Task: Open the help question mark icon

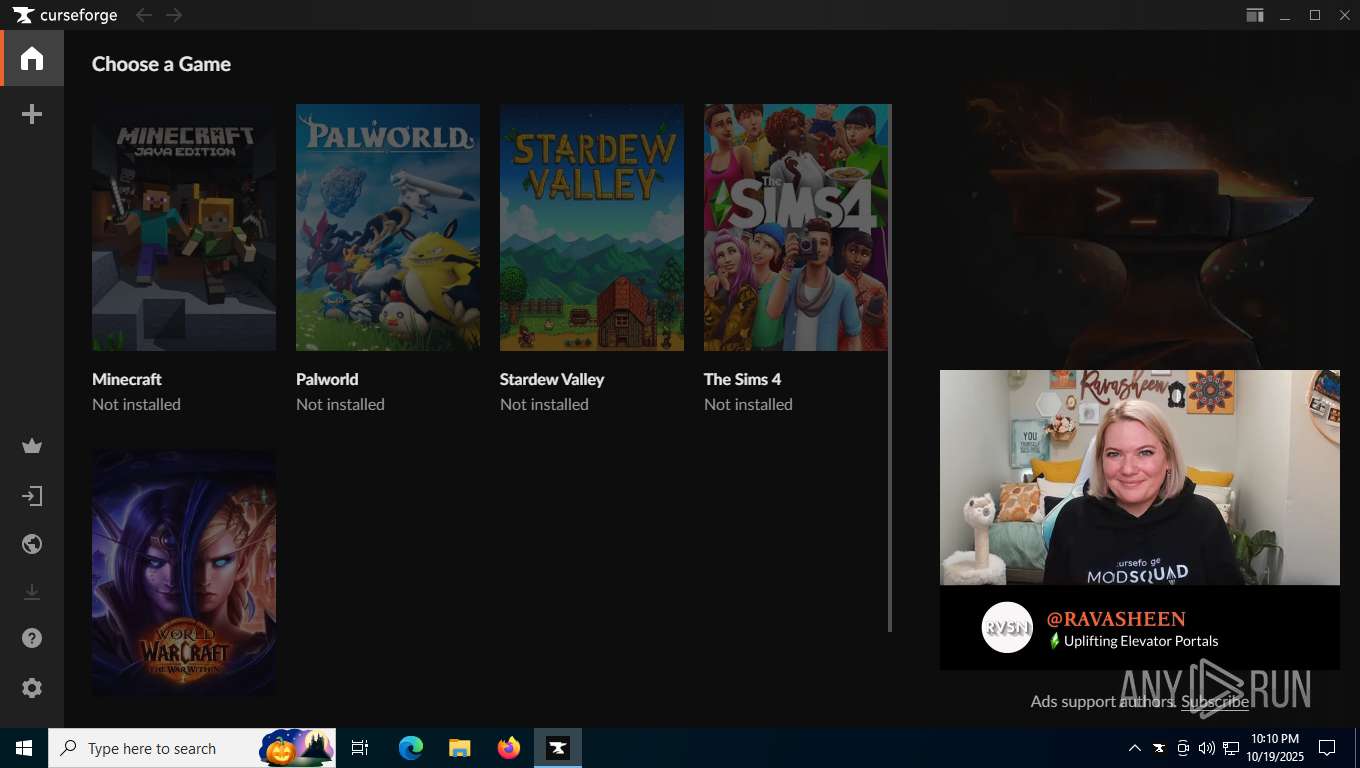Action: (x=32, y=638)
